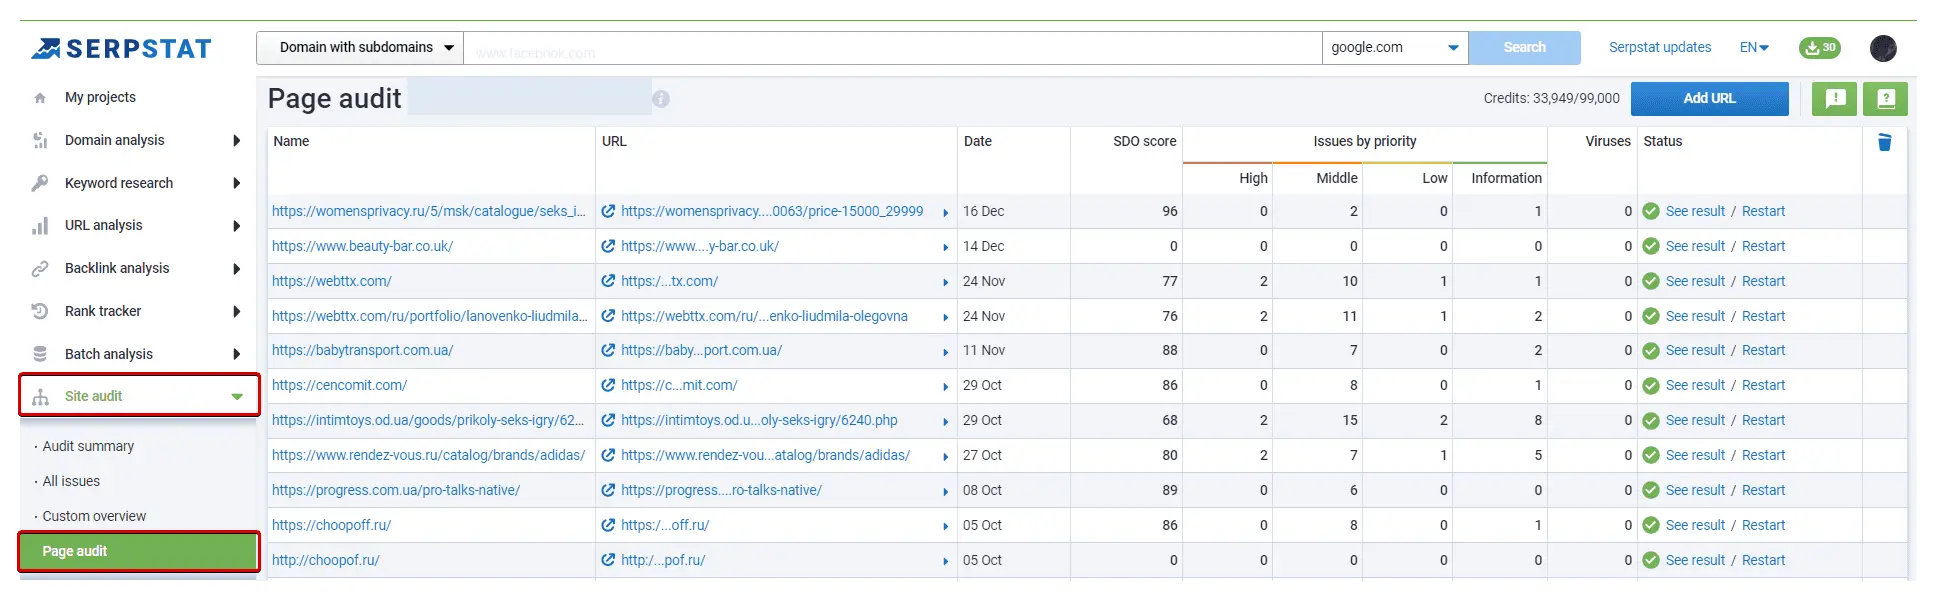Click the Batch analysis database icon
Viewport: 1937px width, 601px height.
click(x=40, y=354)
